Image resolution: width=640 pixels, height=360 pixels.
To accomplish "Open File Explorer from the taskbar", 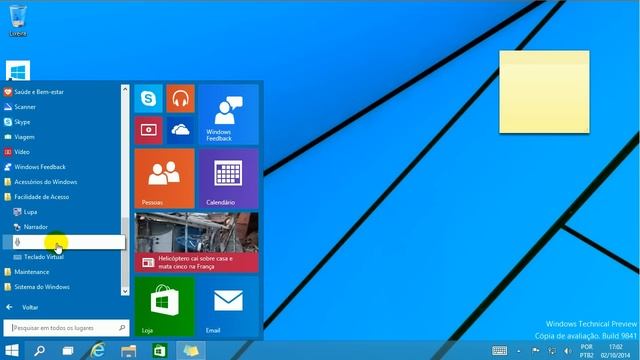I will [129, 351].
